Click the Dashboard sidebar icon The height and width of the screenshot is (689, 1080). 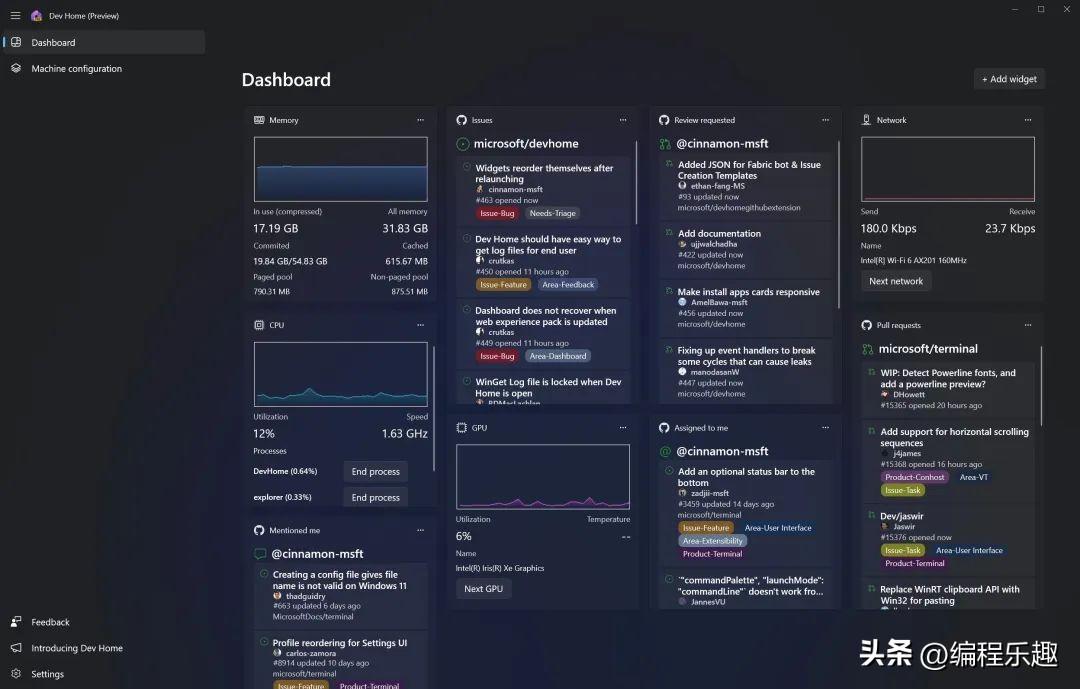(x=16, y=42)
